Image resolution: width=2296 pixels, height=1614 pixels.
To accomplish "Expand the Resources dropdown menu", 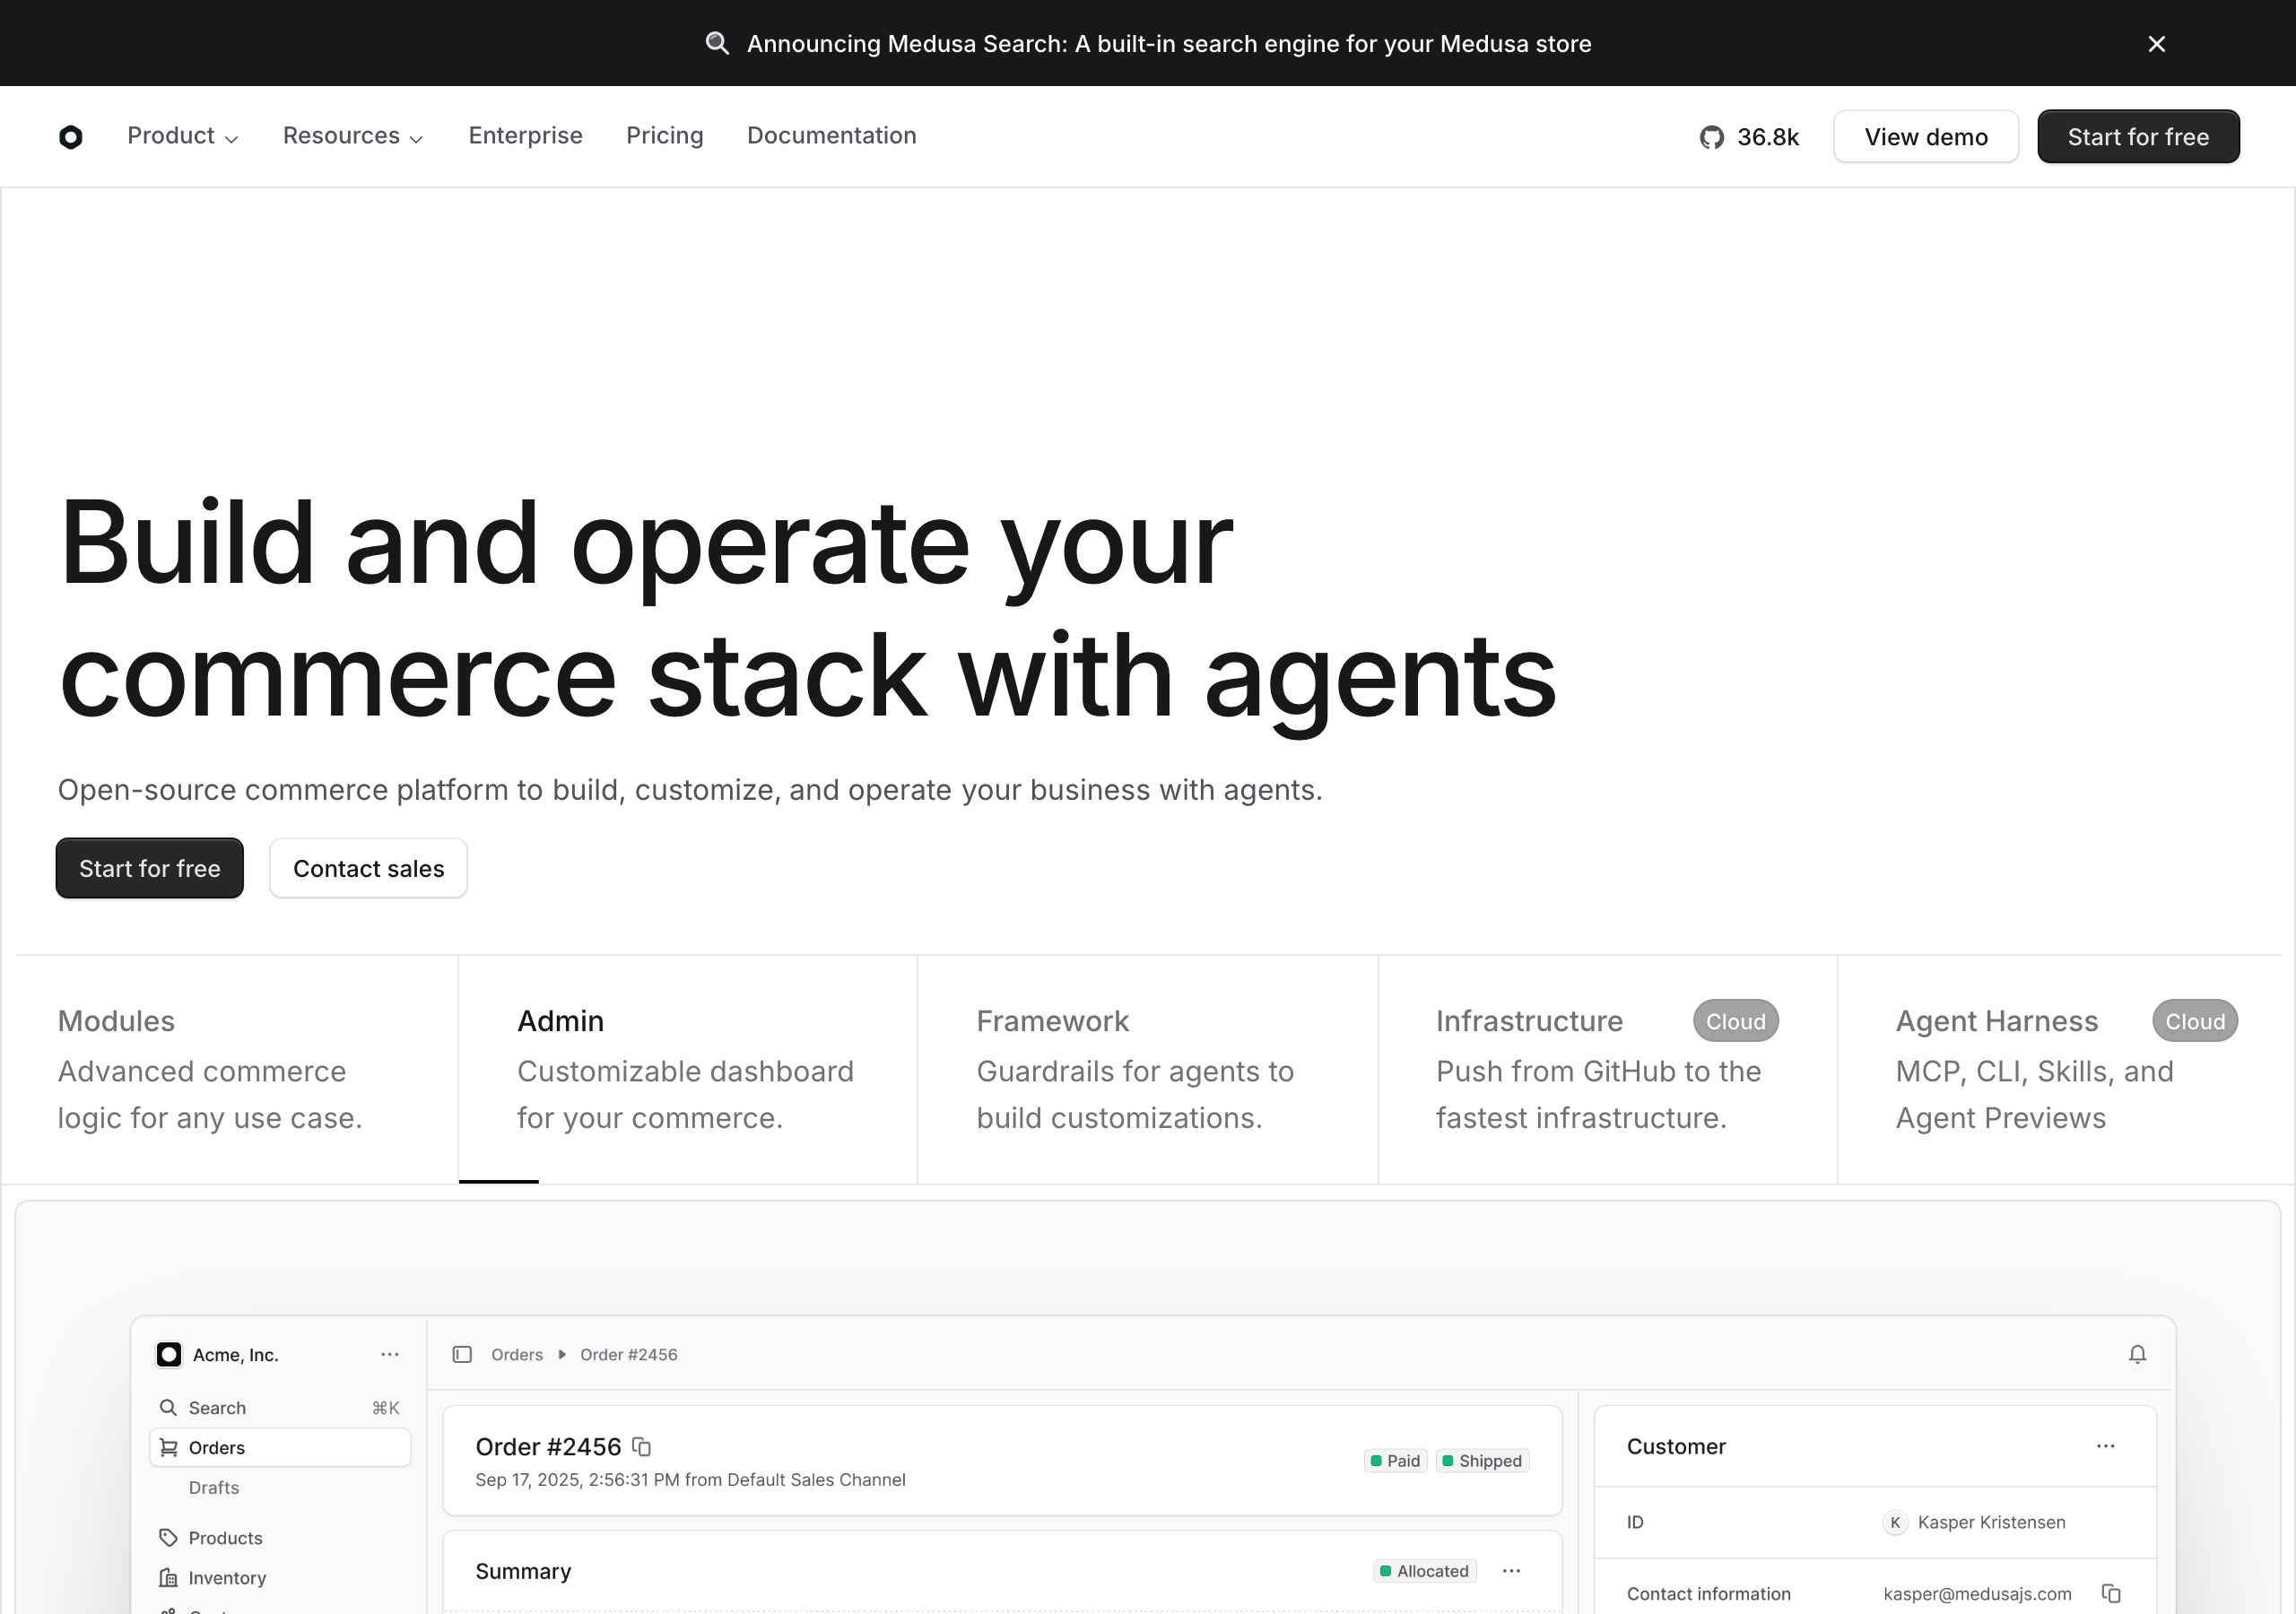I will pos(353,136).
